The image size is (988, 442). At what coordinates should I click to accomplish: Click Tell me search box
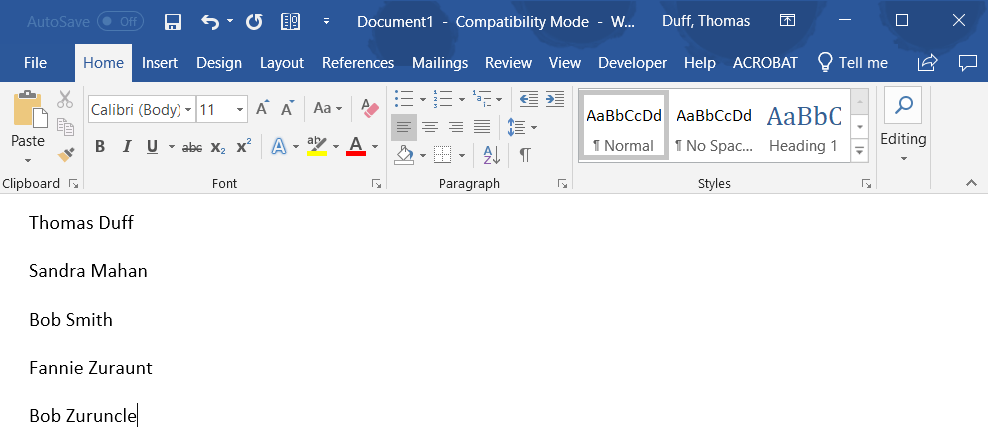tap(853, 63)
